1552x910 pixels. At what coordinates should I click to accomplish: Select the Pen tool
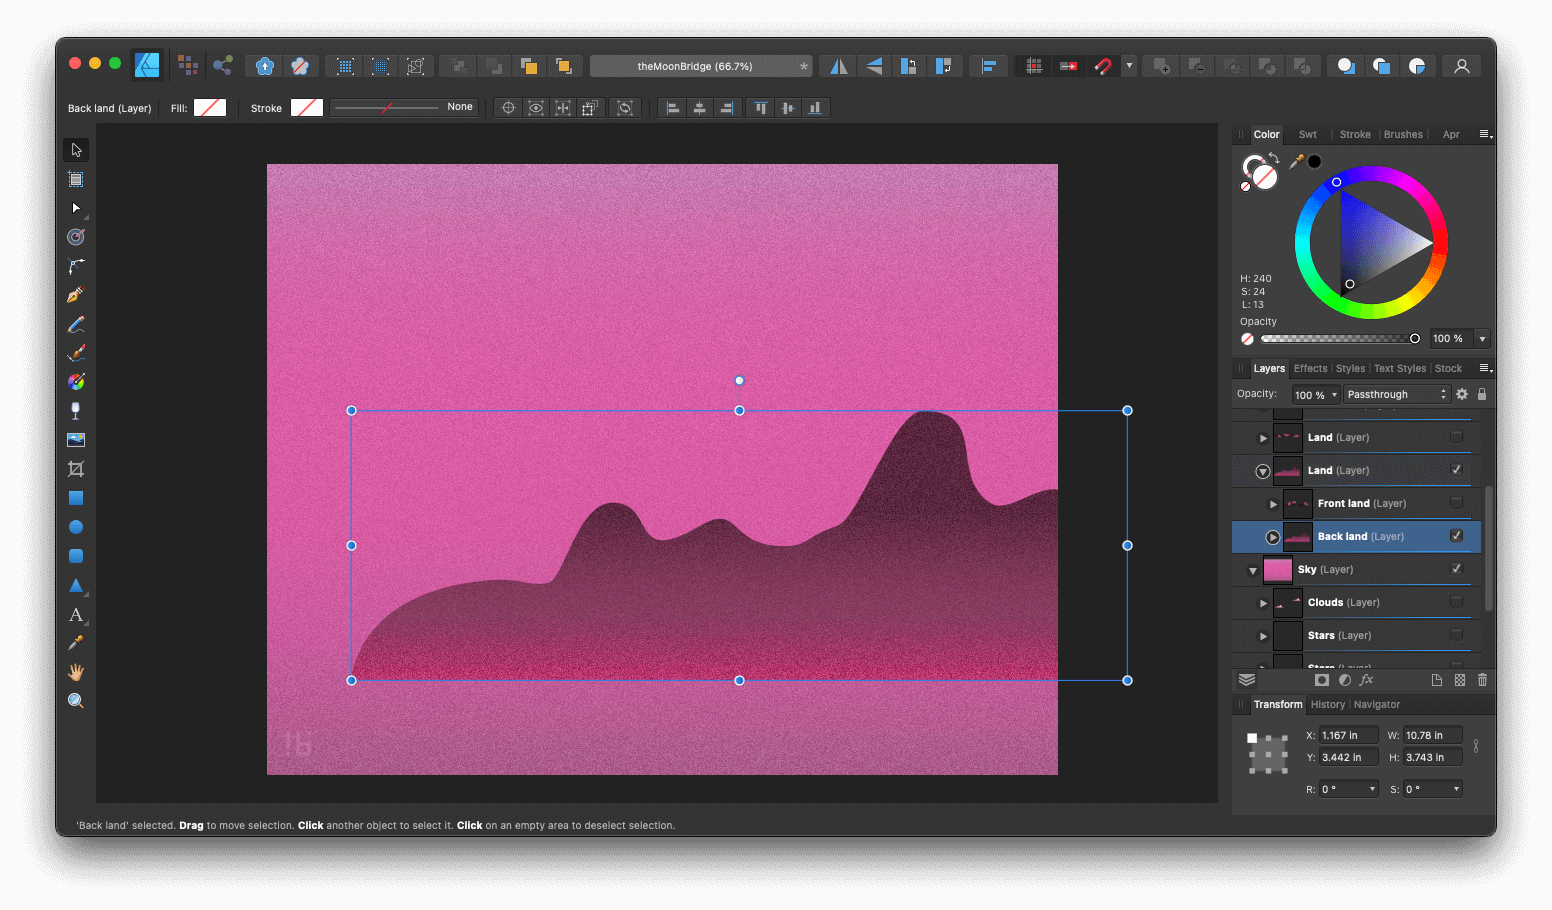point(76,294)
